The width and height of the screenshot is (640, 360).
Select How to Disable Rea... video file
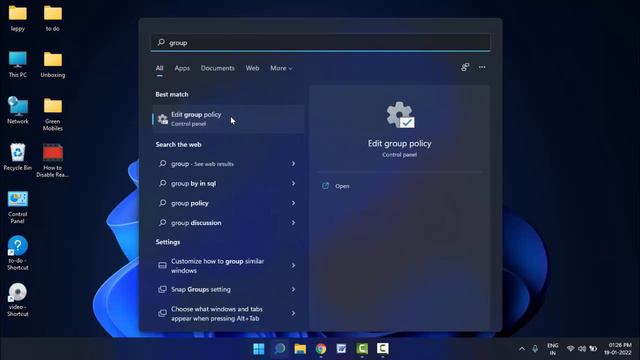pyautogui.click(x=53, y=161)
